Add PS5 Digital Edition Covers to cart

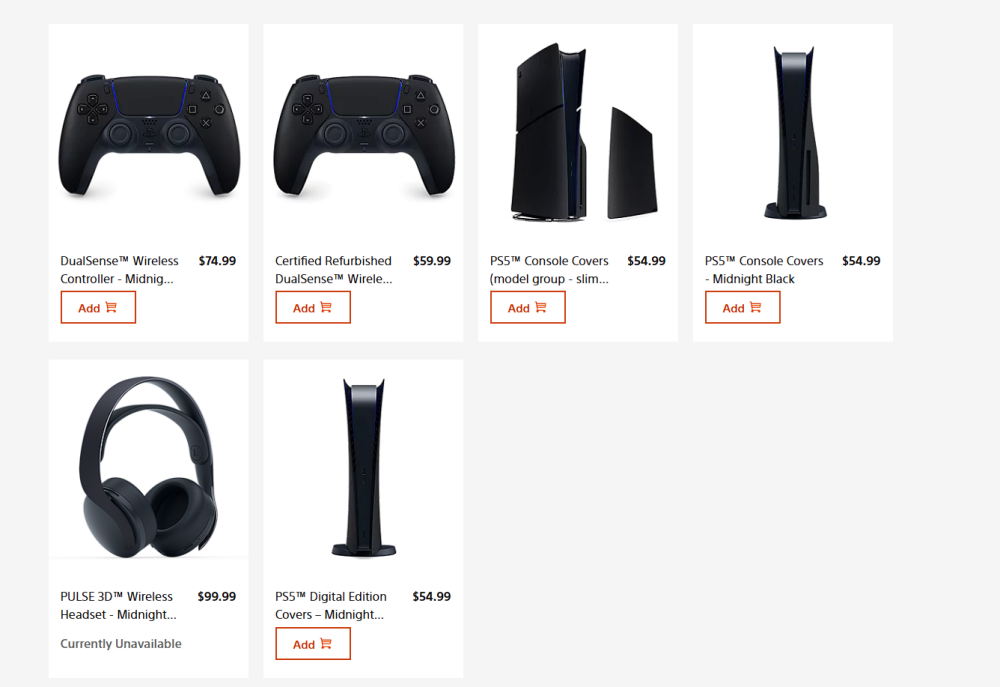[x=313, y=644]
